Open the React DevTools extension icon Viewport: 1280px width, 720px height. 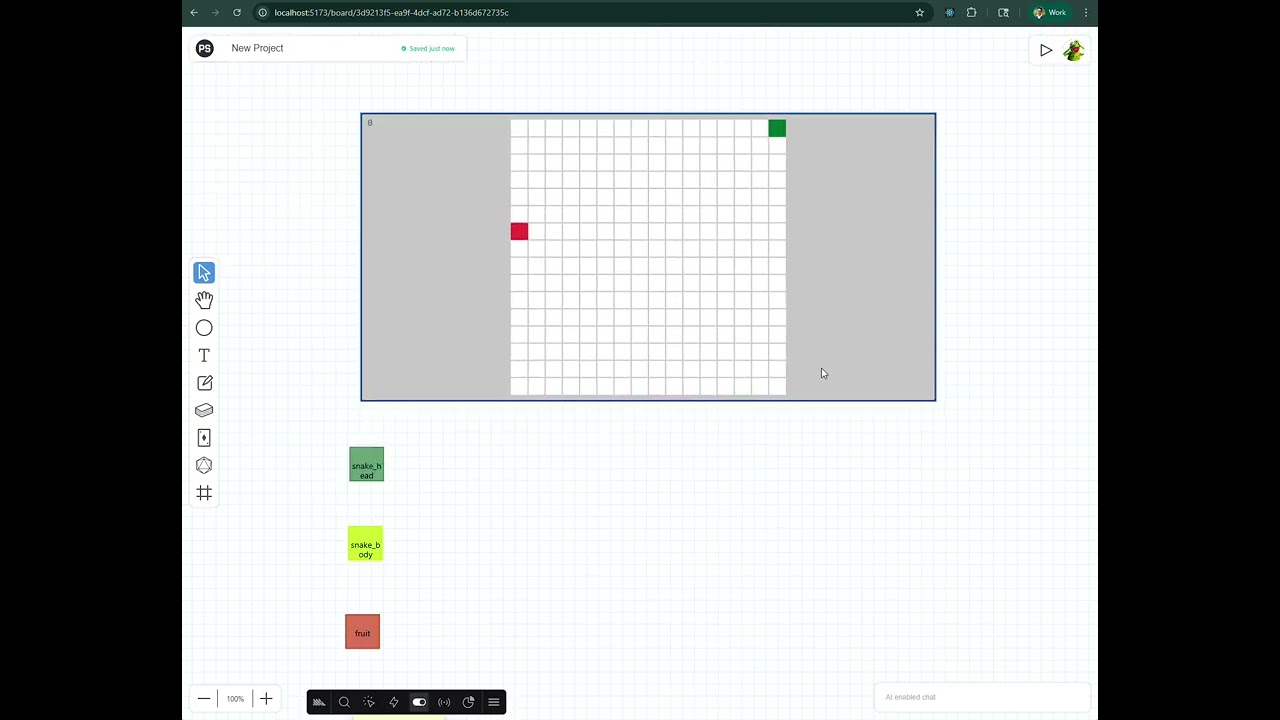[949, 12]
